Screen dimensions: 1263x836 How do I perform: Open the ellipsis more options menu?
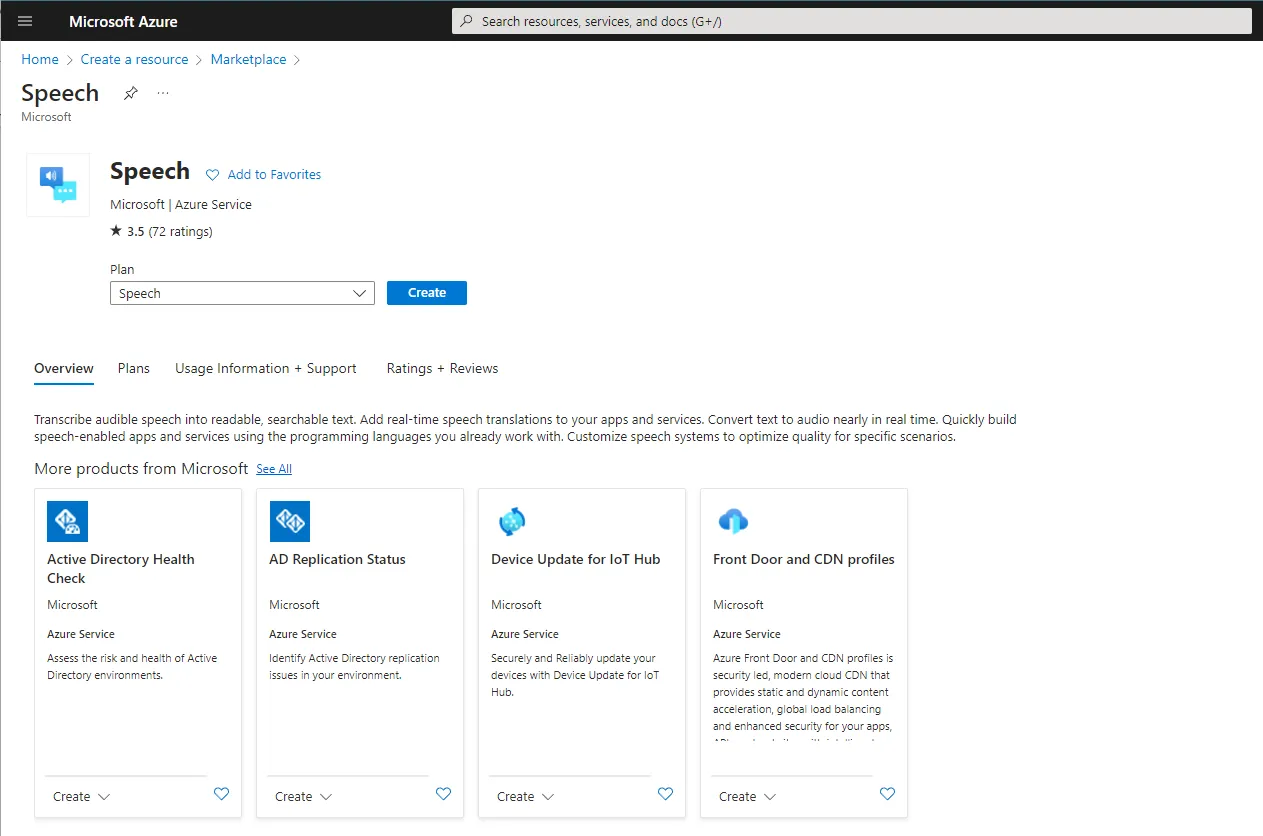pos(163,93)
